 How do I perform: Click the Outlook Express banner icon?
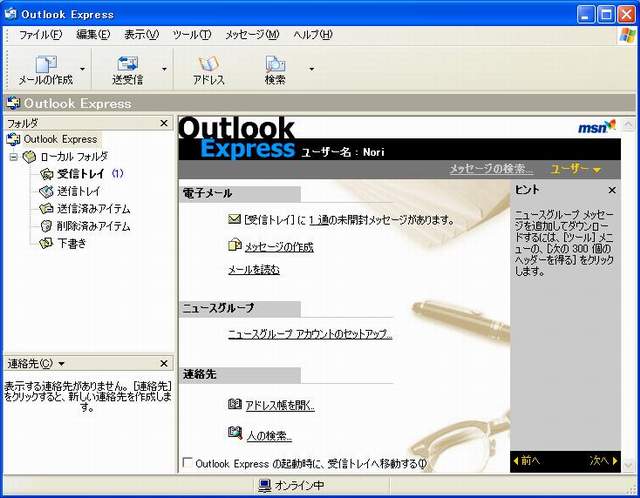[x=13, y=103]
